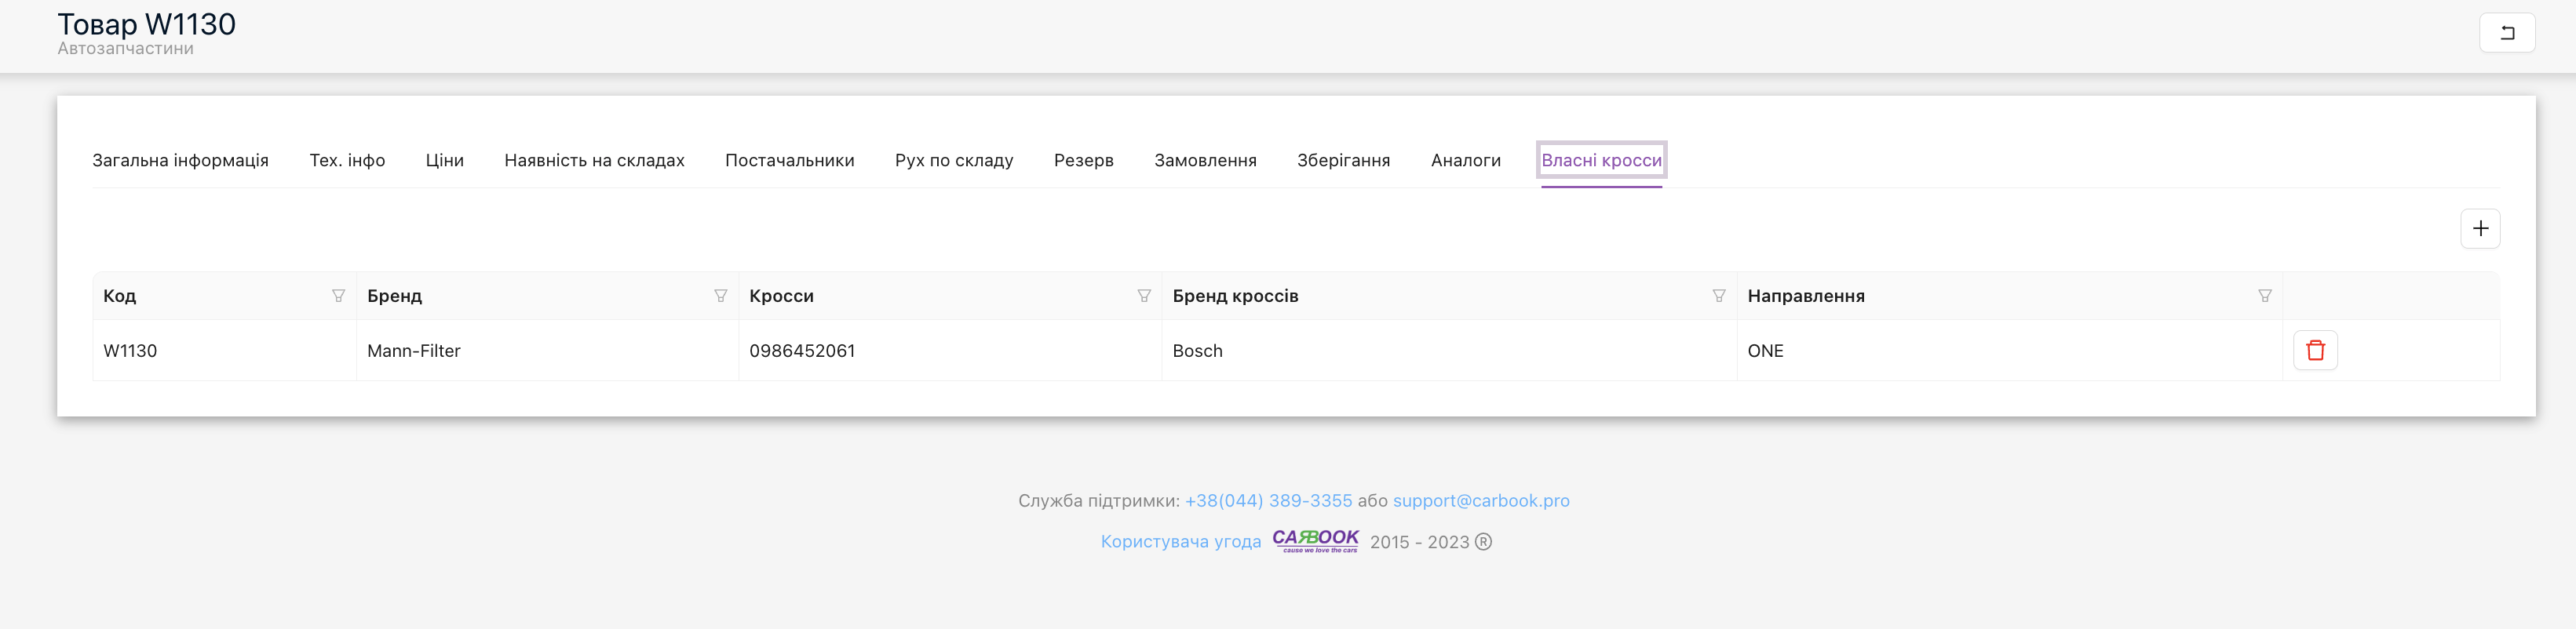Add a new cross with plus button
The height and width of the screenshot is (629, 2576).
pos(2479,228)
